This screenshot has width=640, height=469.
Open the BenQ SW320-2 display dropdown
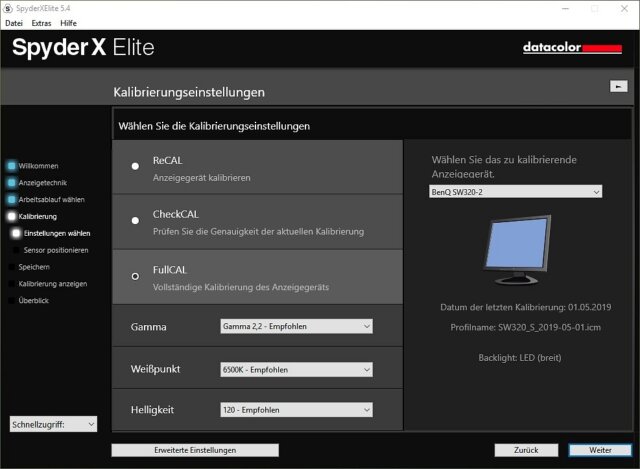coord(516,191)
